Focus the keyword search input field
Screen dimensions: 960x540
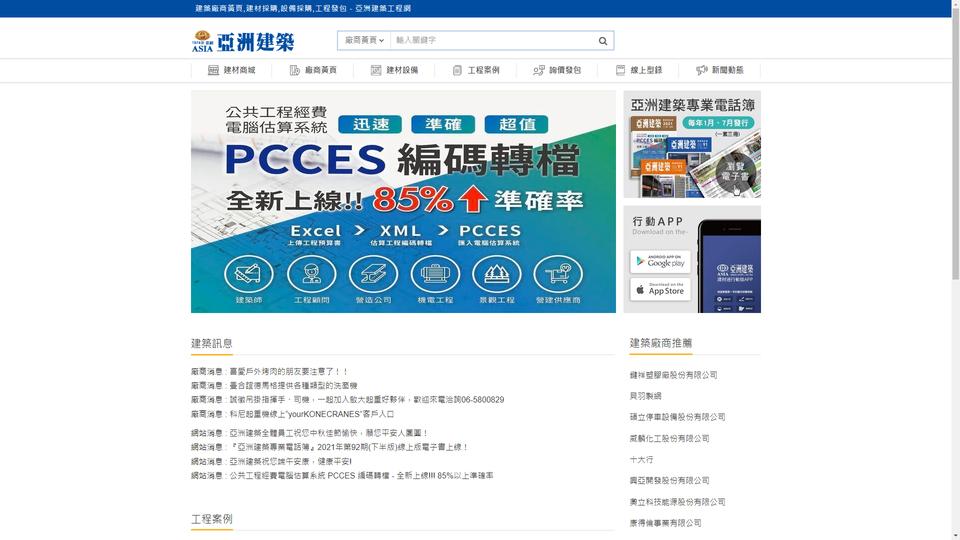coord(493,40)
